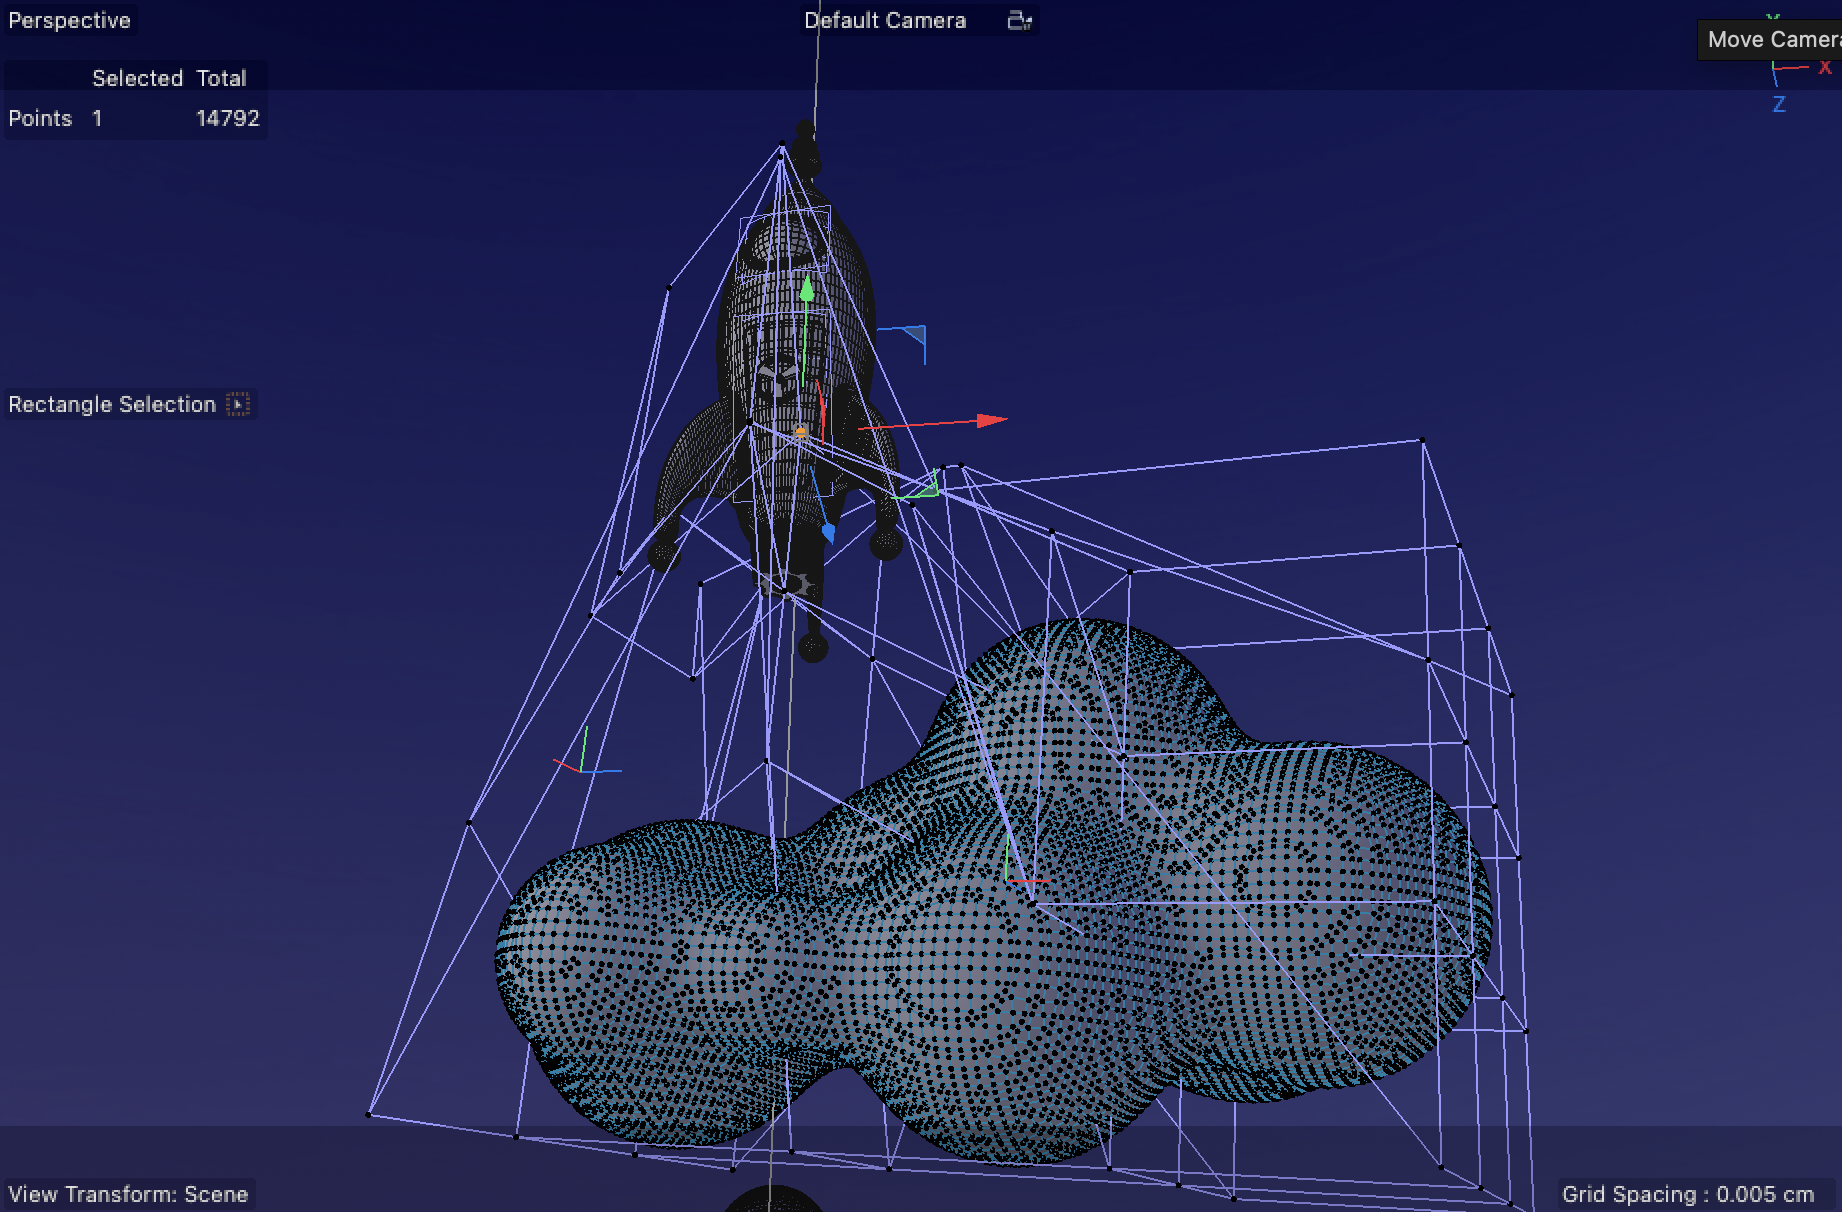Click the Default Camera label
This screenshot has height=1212, width=1842.
pos(885,20)
